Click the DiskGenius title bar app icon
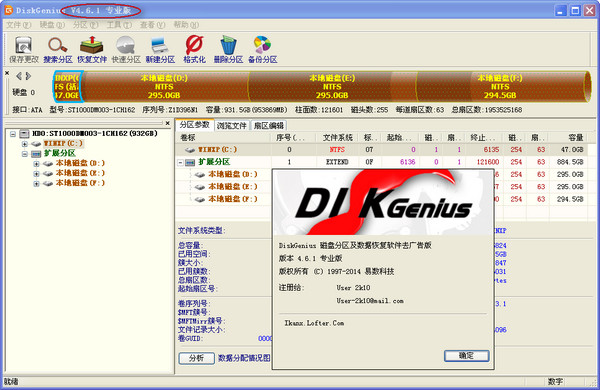Viewport: 600px width, 390px height. click(x=8, y=10)
